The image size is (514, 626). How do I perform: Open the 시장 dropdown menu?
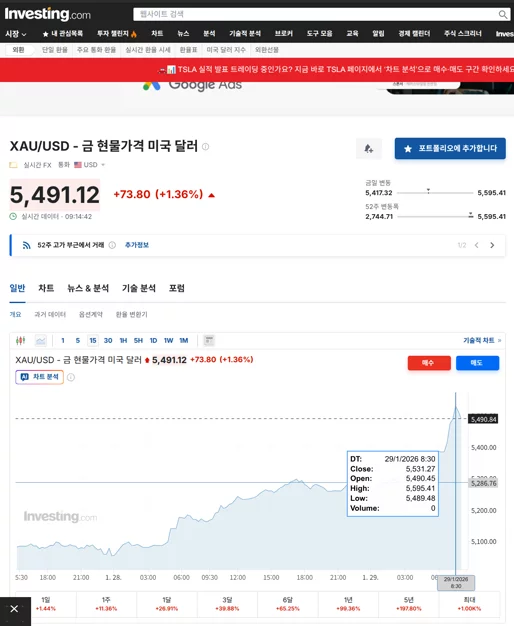point(16,34)
